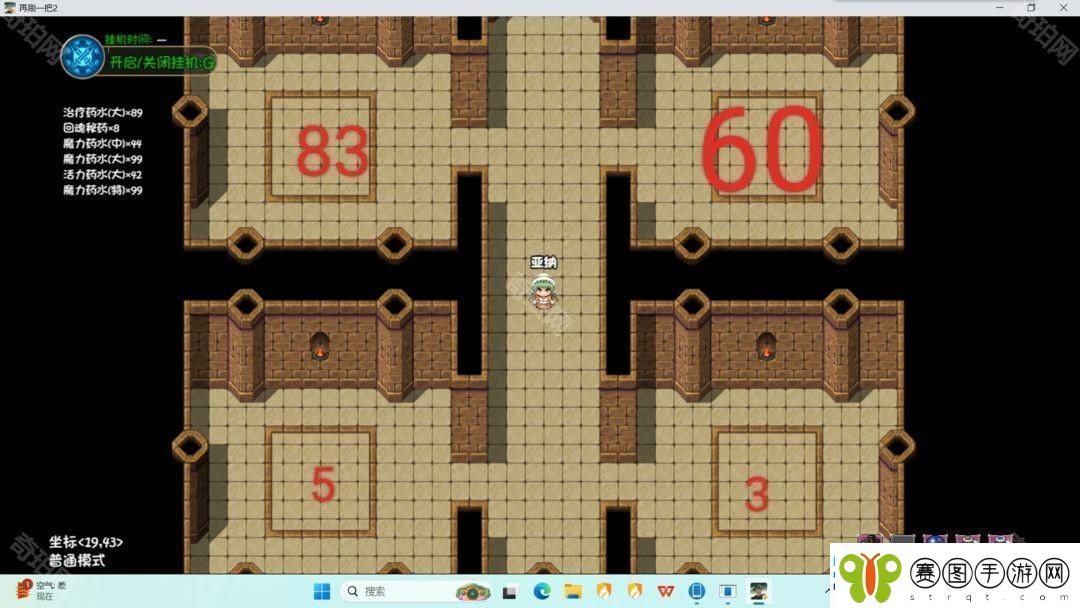Open WPS Office from the taskbar
The height and width of the screenshot is (608, 1080).
point(666,591)
